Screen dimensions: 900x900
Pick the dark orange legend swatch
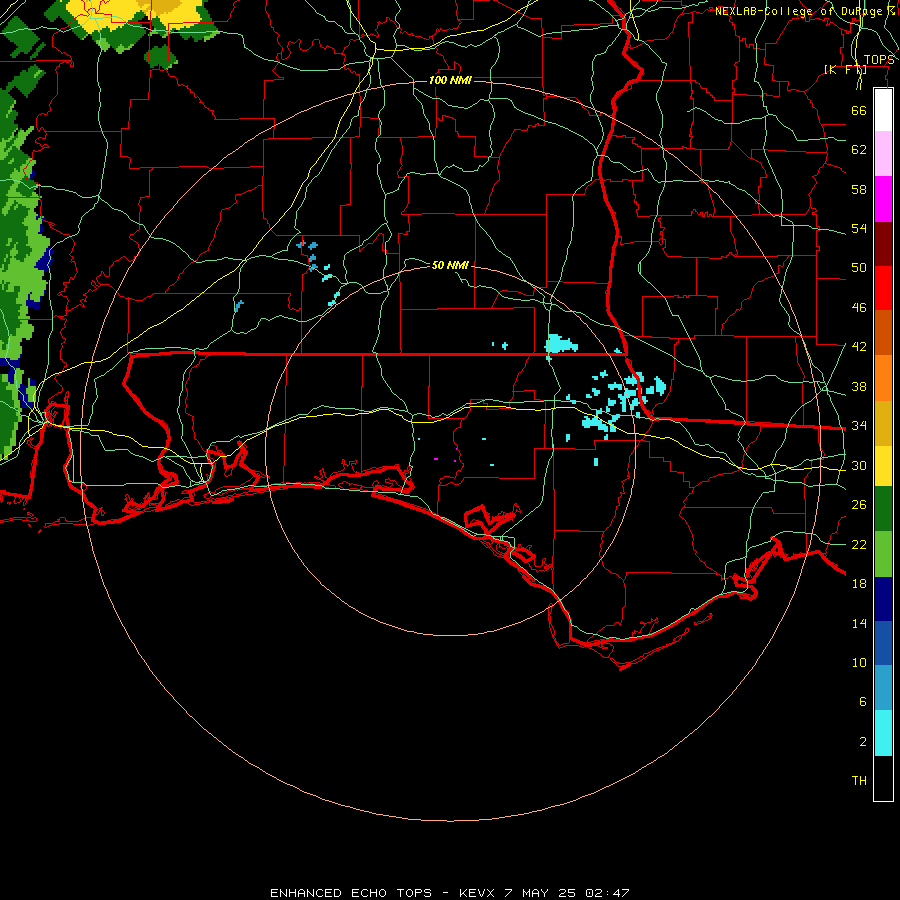click(x=883, y=333)
